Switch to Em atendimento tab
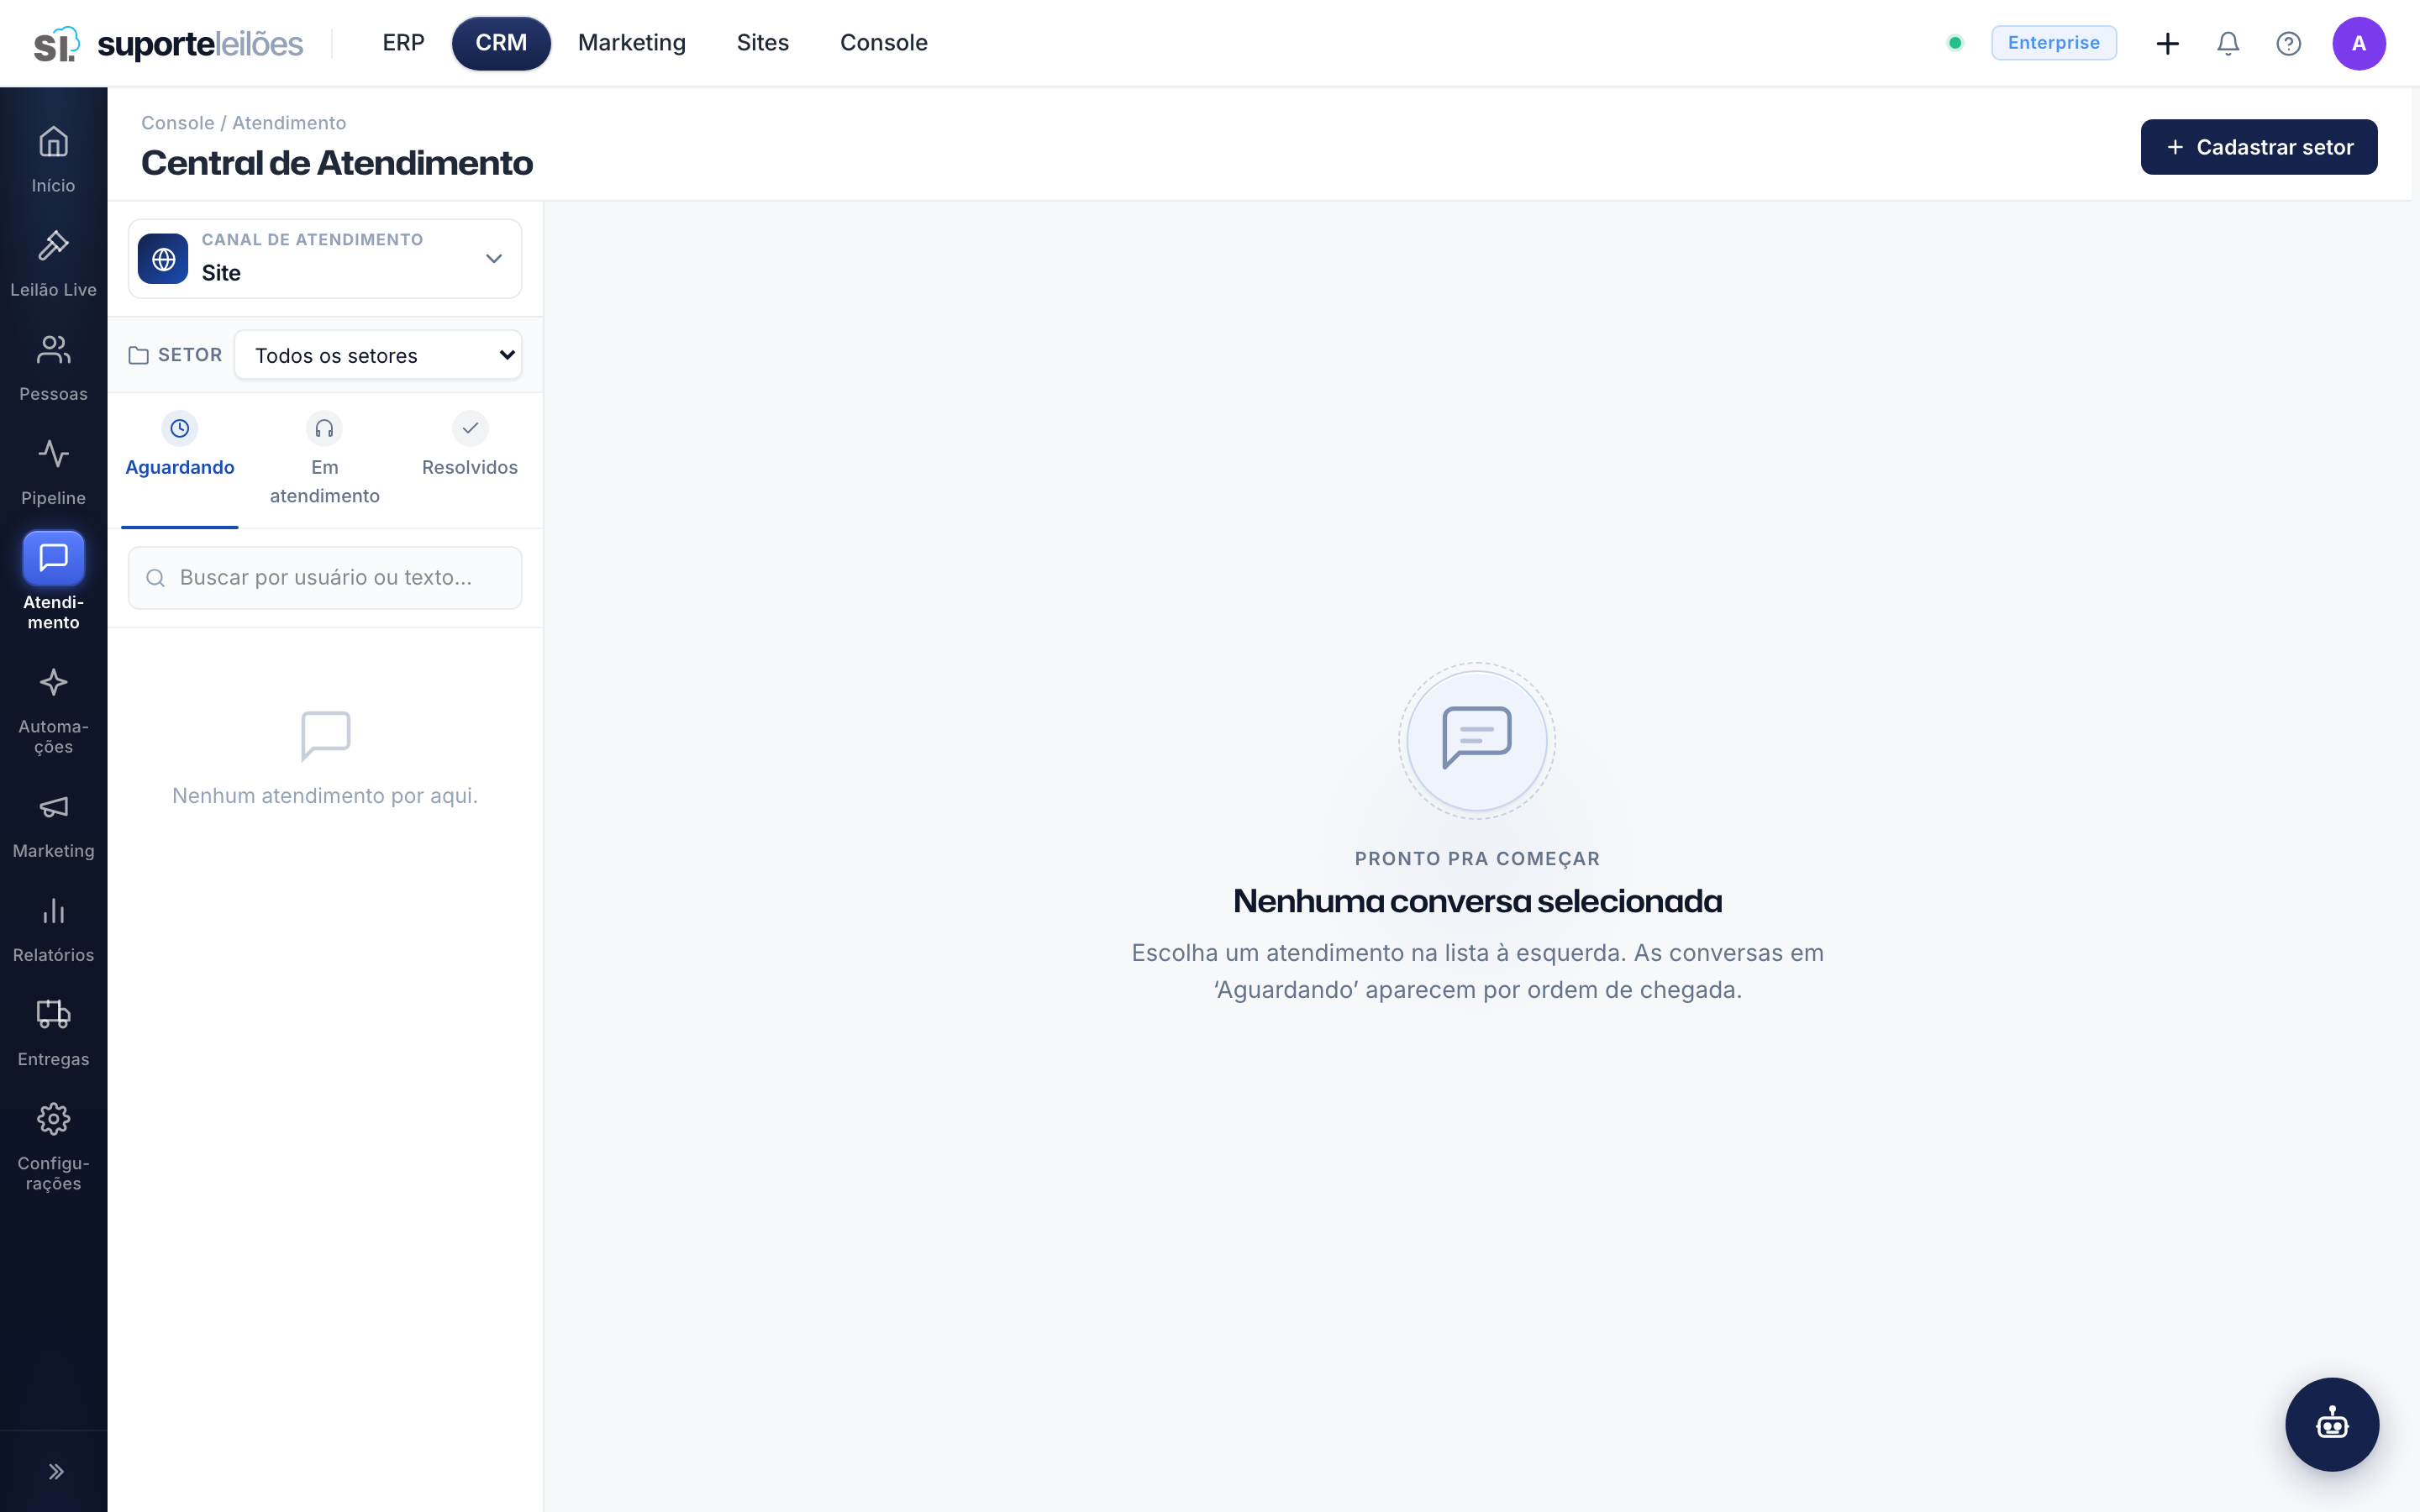Screen dimensions: 2420x1512 pos(324,460)
